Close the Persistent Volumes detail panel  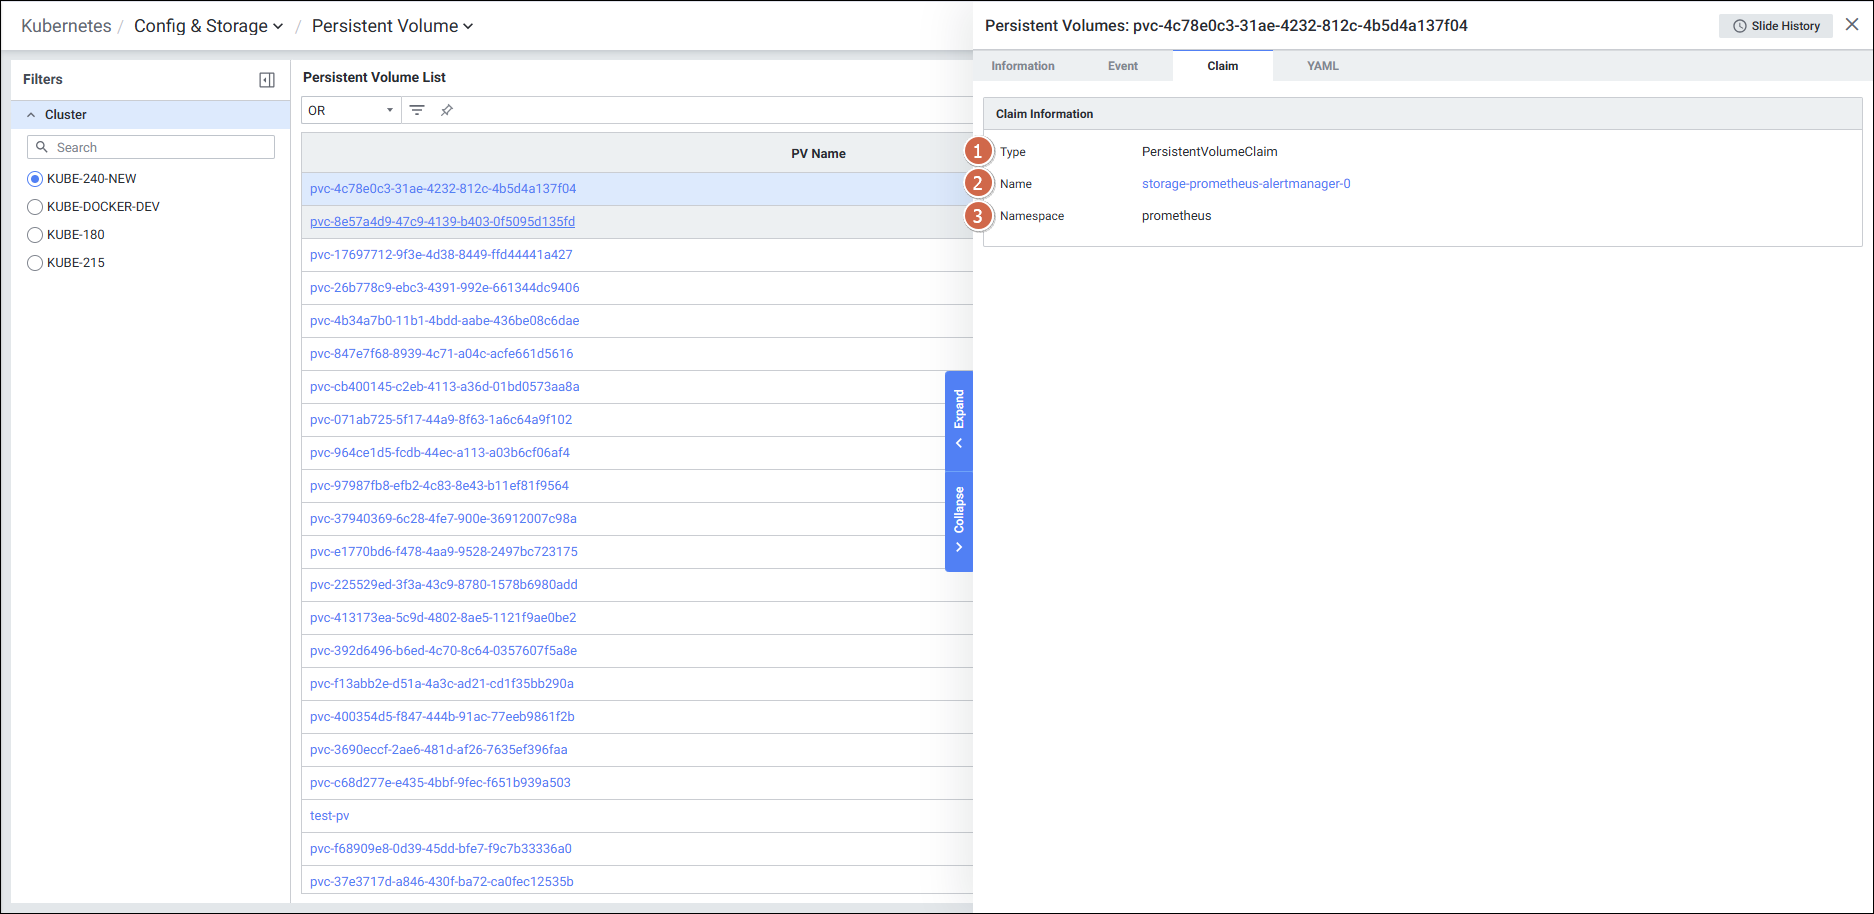pos(1852,25)
